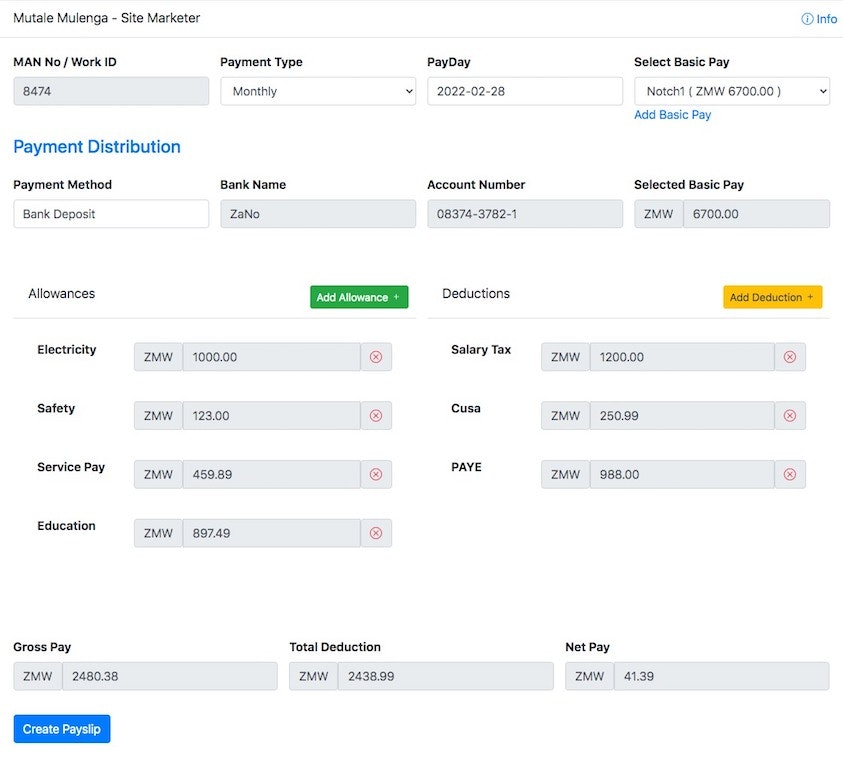Click the PayDay date field

tap(525, 91)
